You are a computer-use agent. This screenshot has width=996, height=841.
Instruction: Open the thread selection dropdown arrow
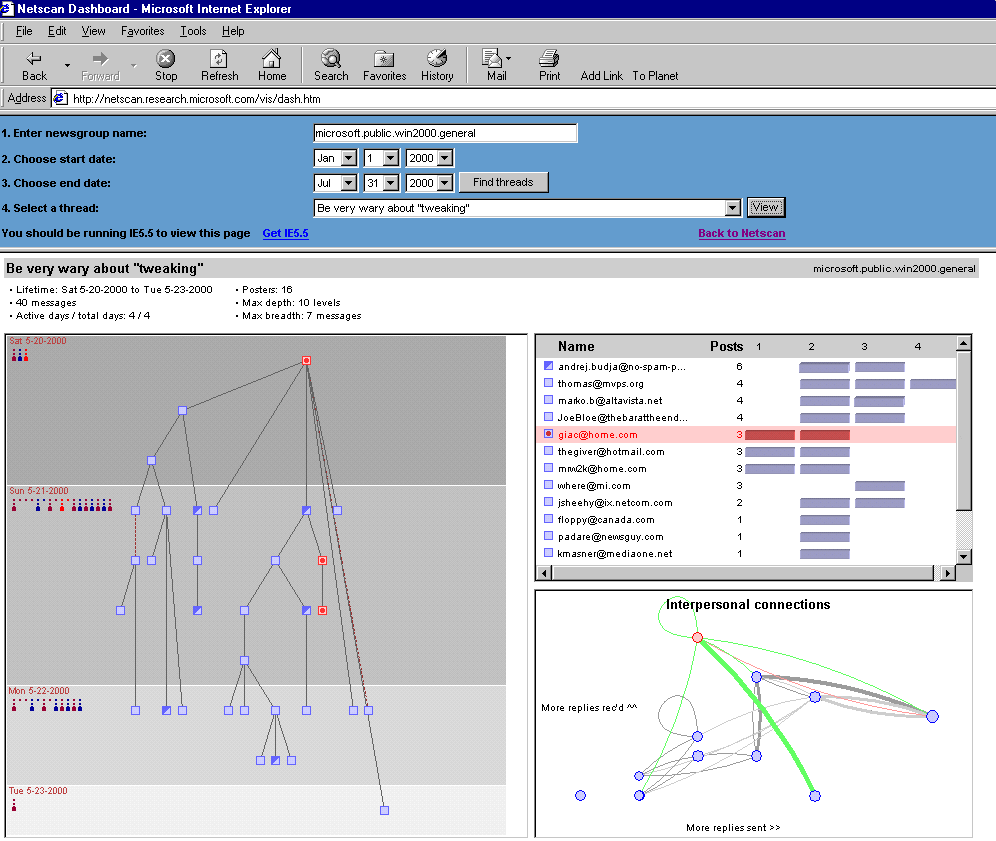click(732, 208)
